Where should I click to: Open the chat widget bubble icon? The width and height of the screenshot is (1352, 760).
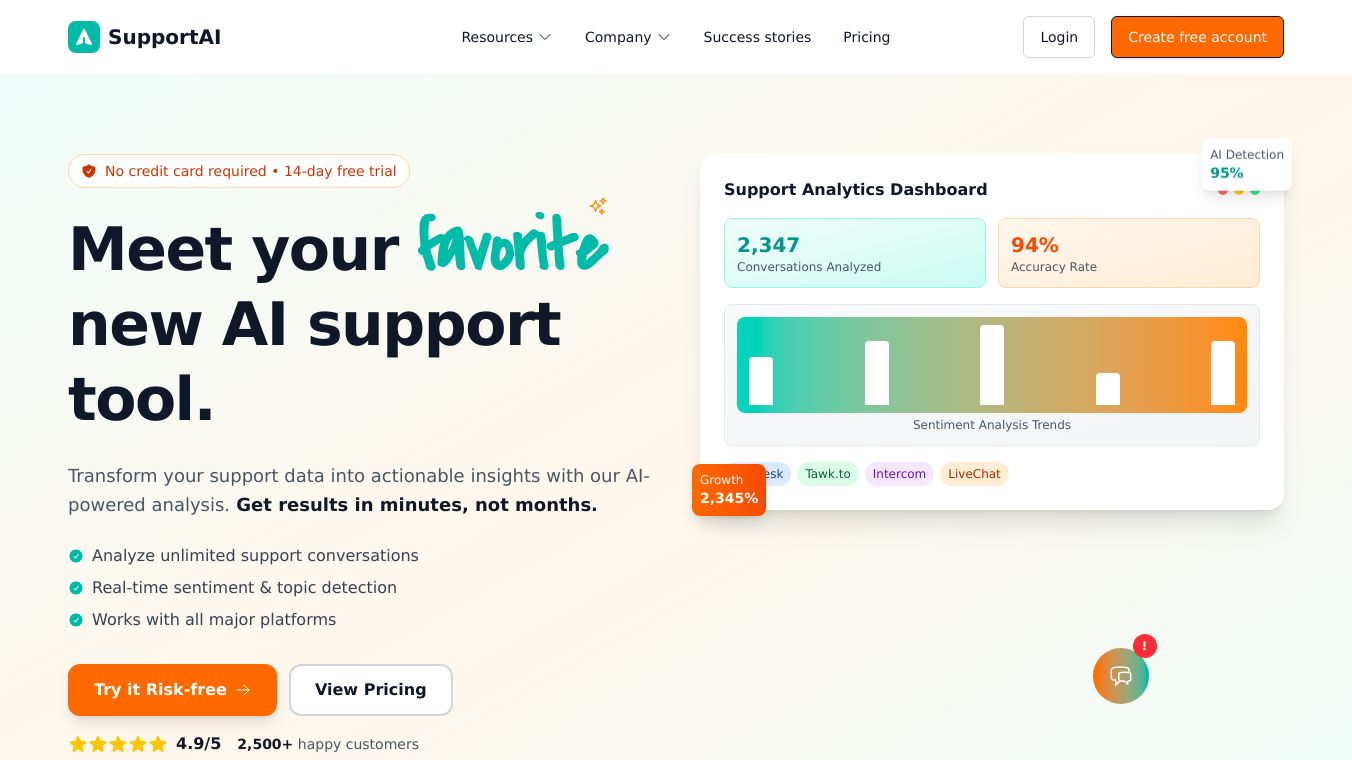point(1121,676)
